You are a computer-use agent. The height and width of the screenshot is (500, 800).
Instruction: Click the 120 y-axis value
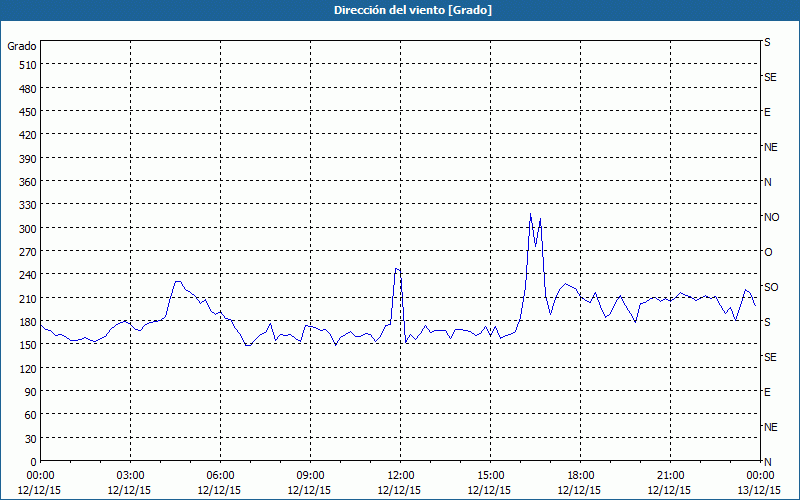click(28, 368)
